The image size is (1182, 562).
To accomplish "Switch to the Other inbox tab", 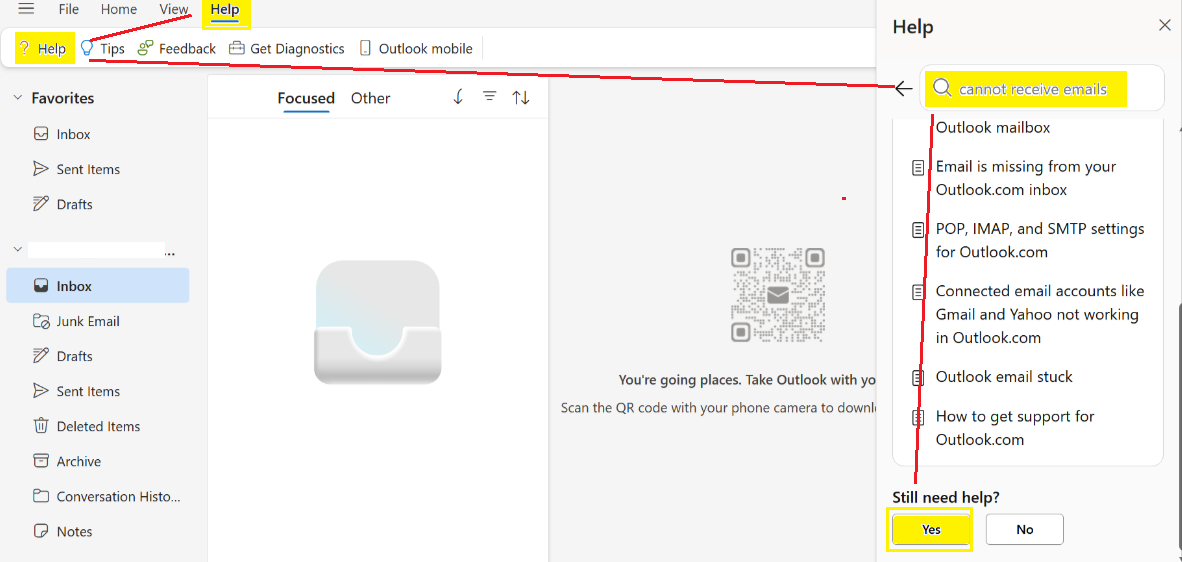I will coord(371,98).
